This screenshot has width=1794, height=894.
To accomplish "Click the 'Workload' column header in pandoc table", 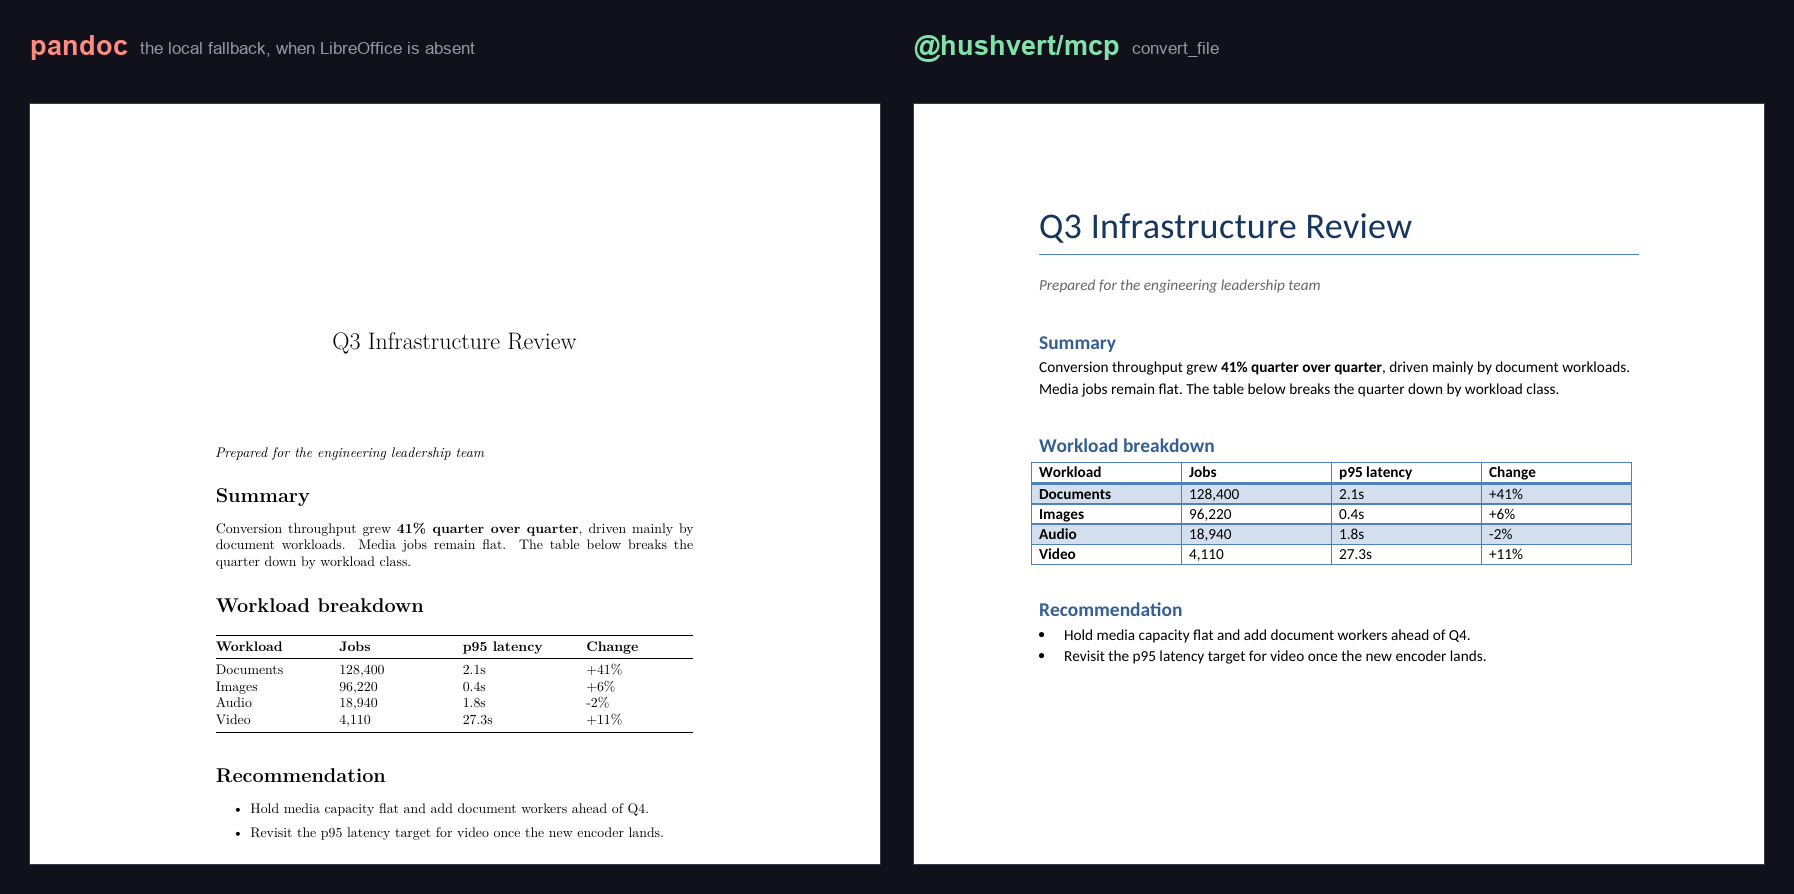I will coord(249,647).
